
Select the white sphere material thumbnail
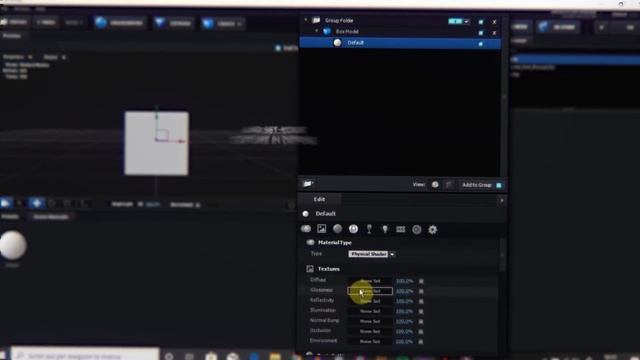tap(13, 245)
